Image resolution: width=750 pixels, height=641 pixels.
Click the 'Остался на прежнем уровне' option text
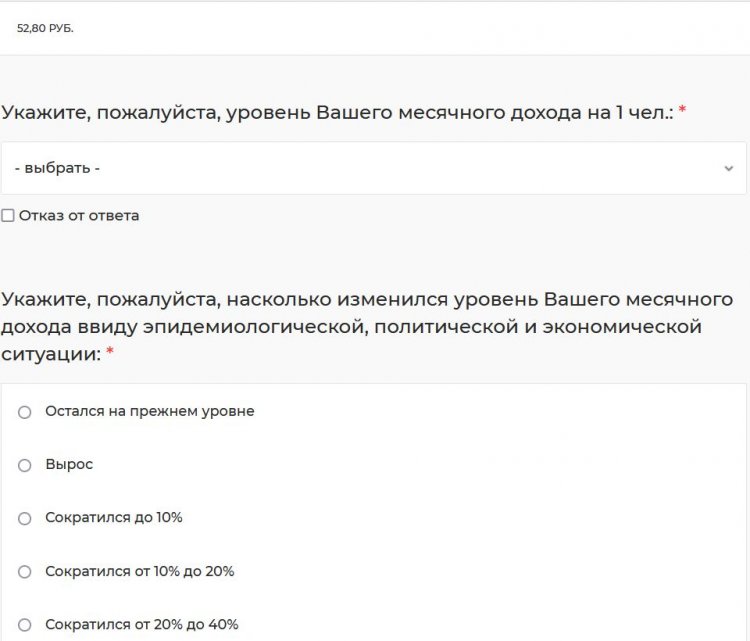(x=150, y=411)
